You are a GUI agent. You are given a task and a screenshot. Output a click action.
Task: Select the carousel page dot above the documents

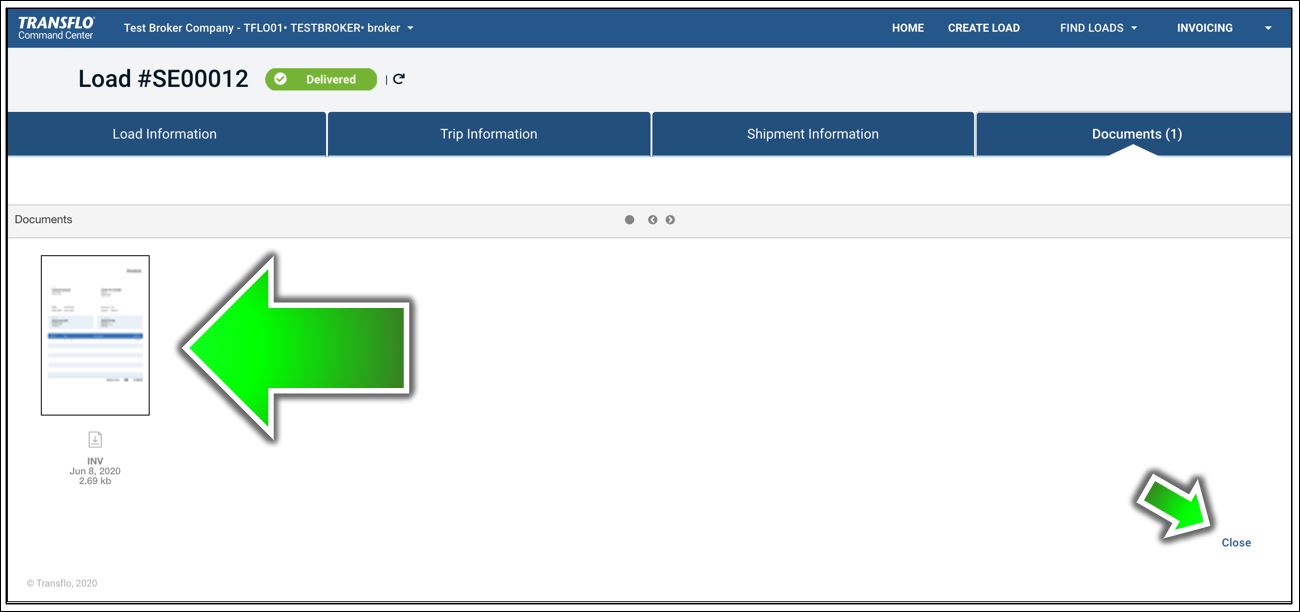coord(629,219)
